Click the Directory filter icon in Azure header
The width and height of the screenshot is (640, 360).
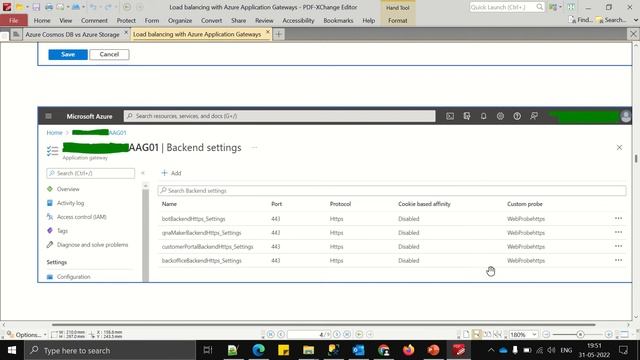[467, 116]
